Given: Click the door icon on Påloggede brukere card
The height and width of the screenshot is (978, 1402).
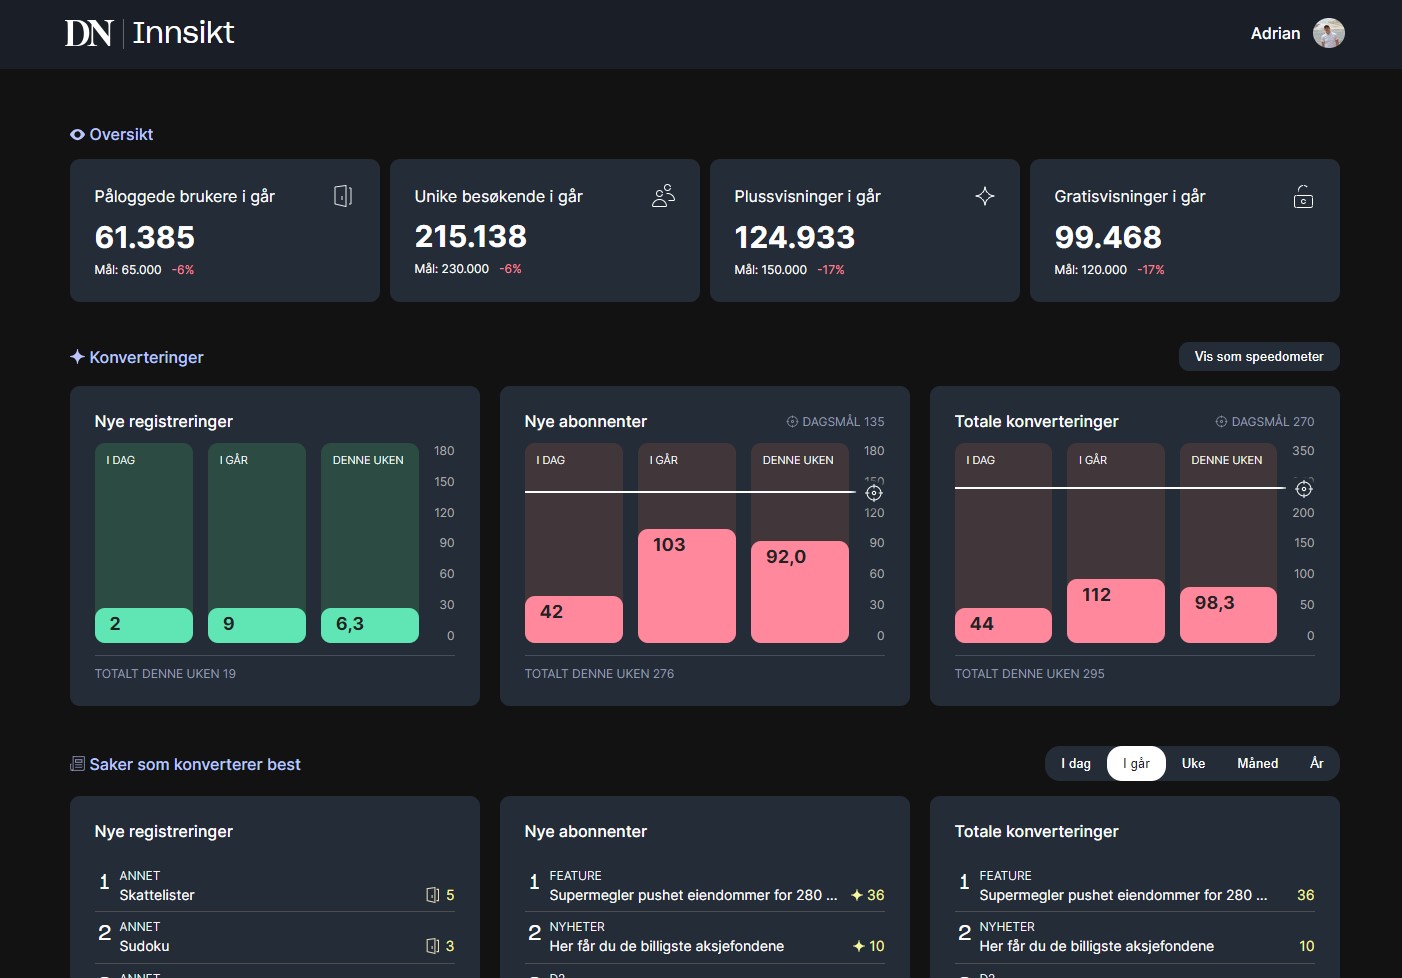Looking at the screenshot, I should point(342,196).
